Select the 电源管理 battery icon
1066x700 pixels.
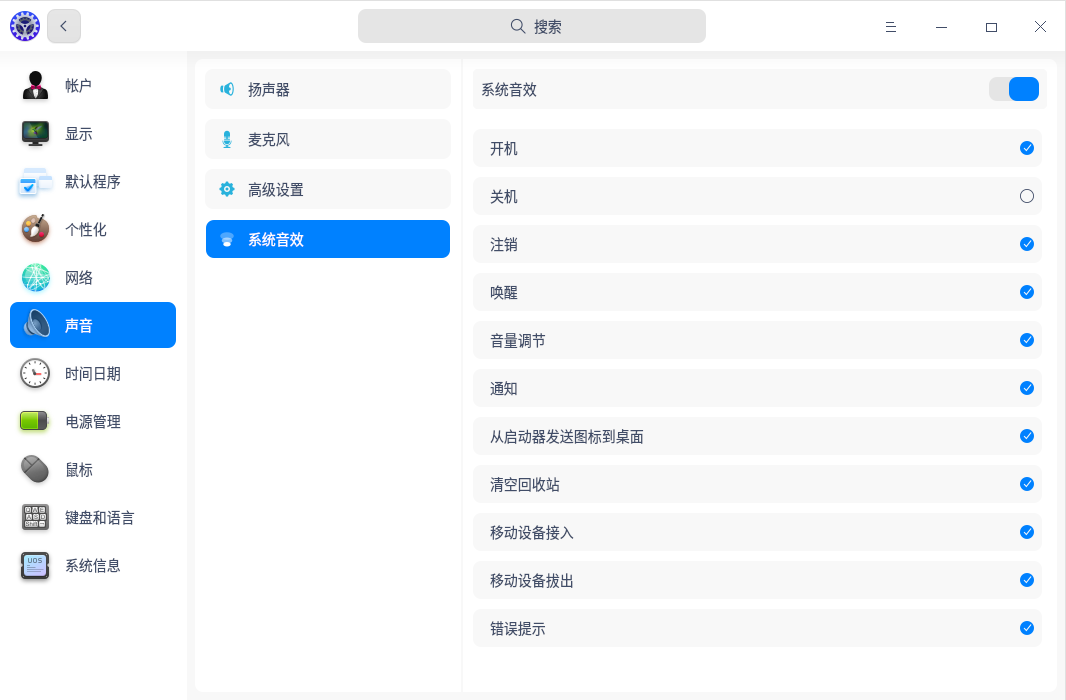[36, 422]
